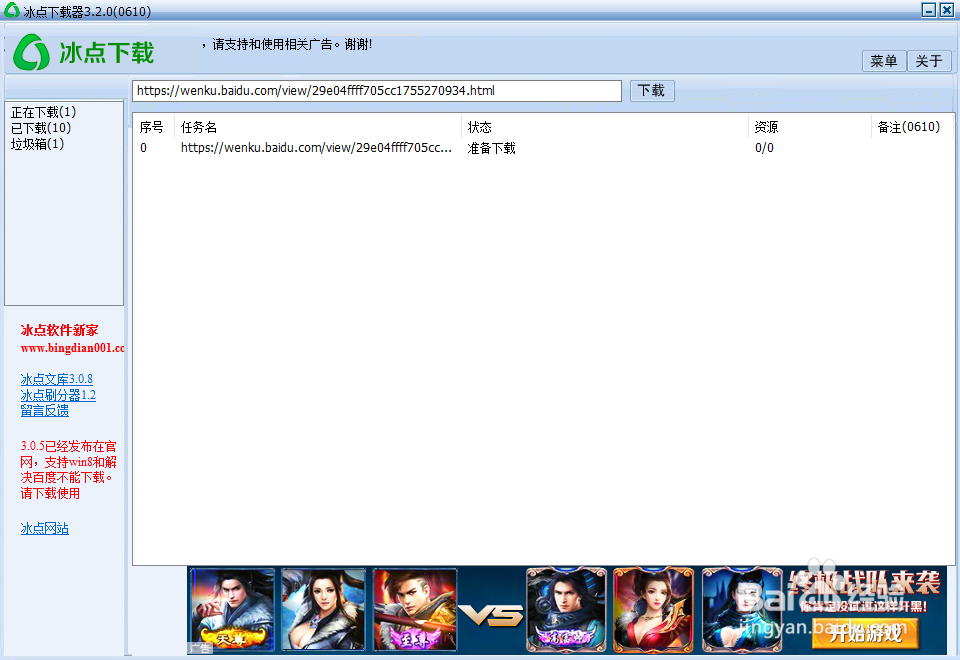Click the title bar app icon
The image size is (960, 660).
click(x=12, y=10)
